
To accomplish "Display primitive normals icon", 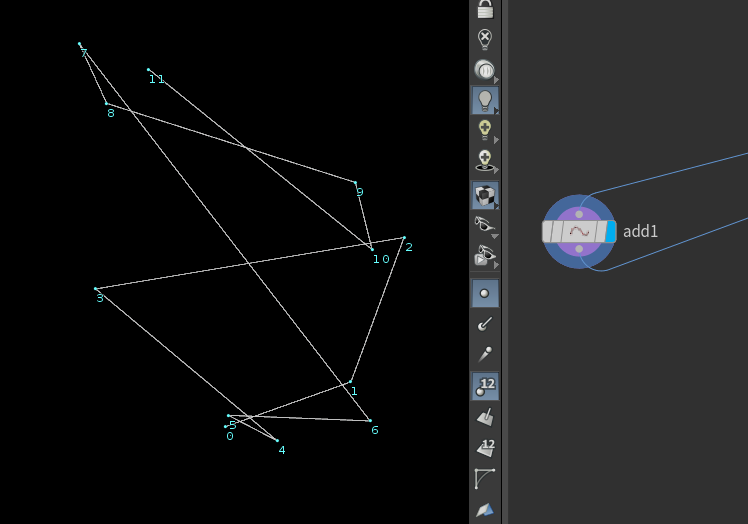I will (486, 418).
